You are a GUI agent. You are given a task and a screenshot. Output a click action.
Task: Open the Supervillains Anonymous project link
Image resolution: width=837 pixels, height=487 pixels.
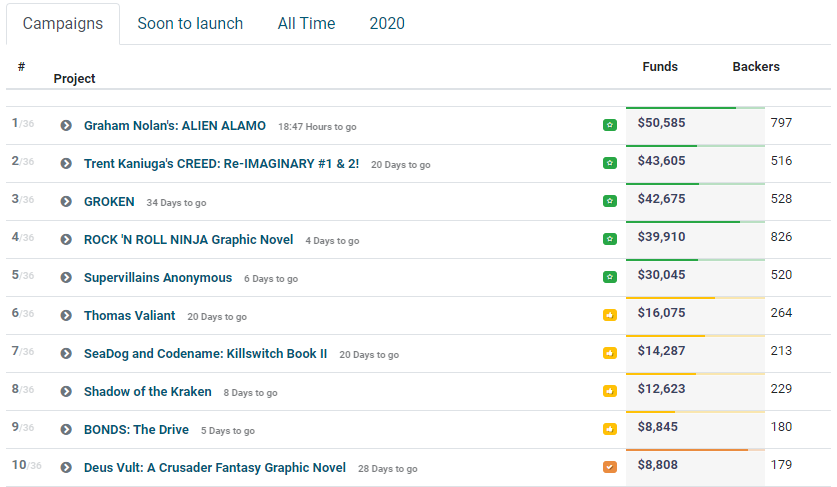pos(158,278)
